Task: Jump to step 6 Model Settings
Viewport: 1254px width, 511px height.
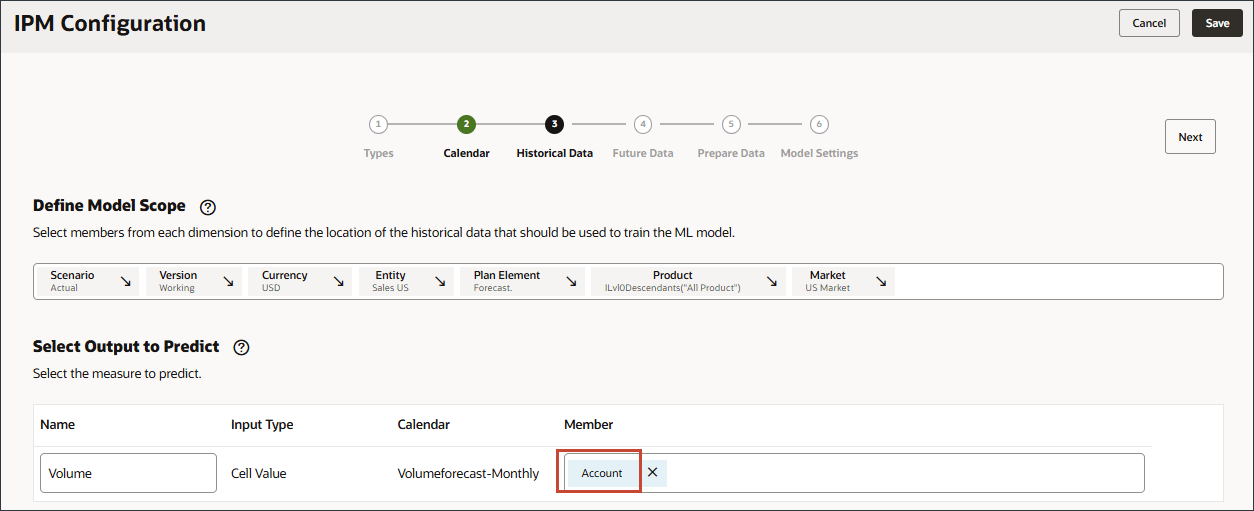Action: tap(819, 125)
